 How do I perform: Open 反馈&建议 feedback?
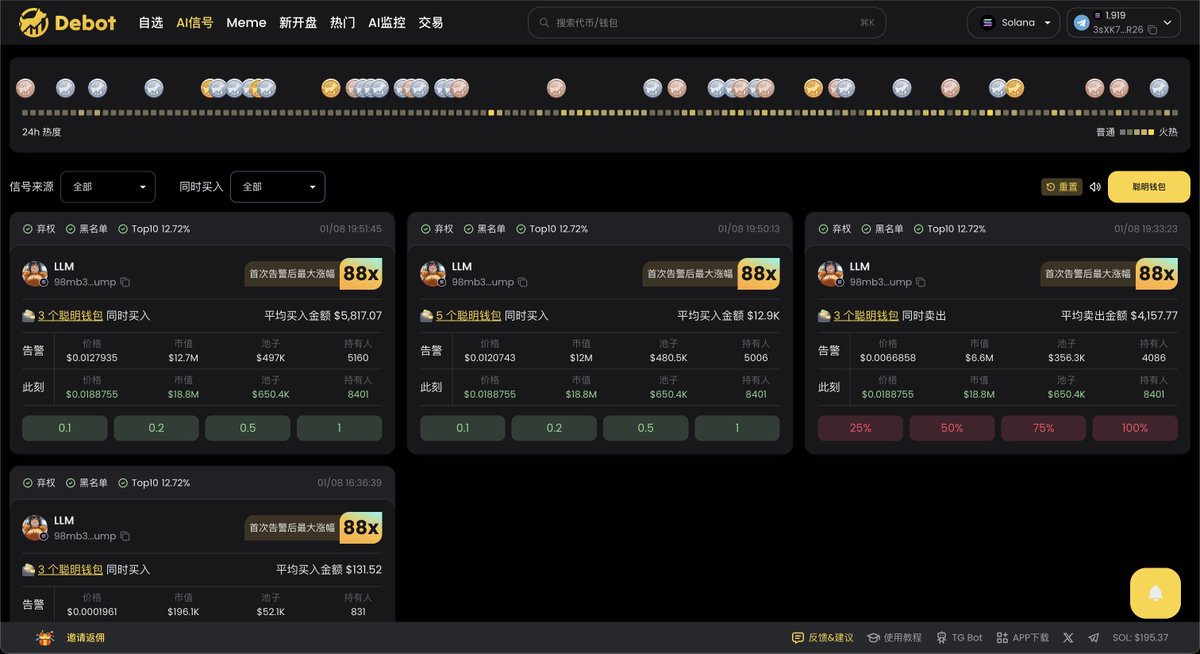[x=823, y=638]
